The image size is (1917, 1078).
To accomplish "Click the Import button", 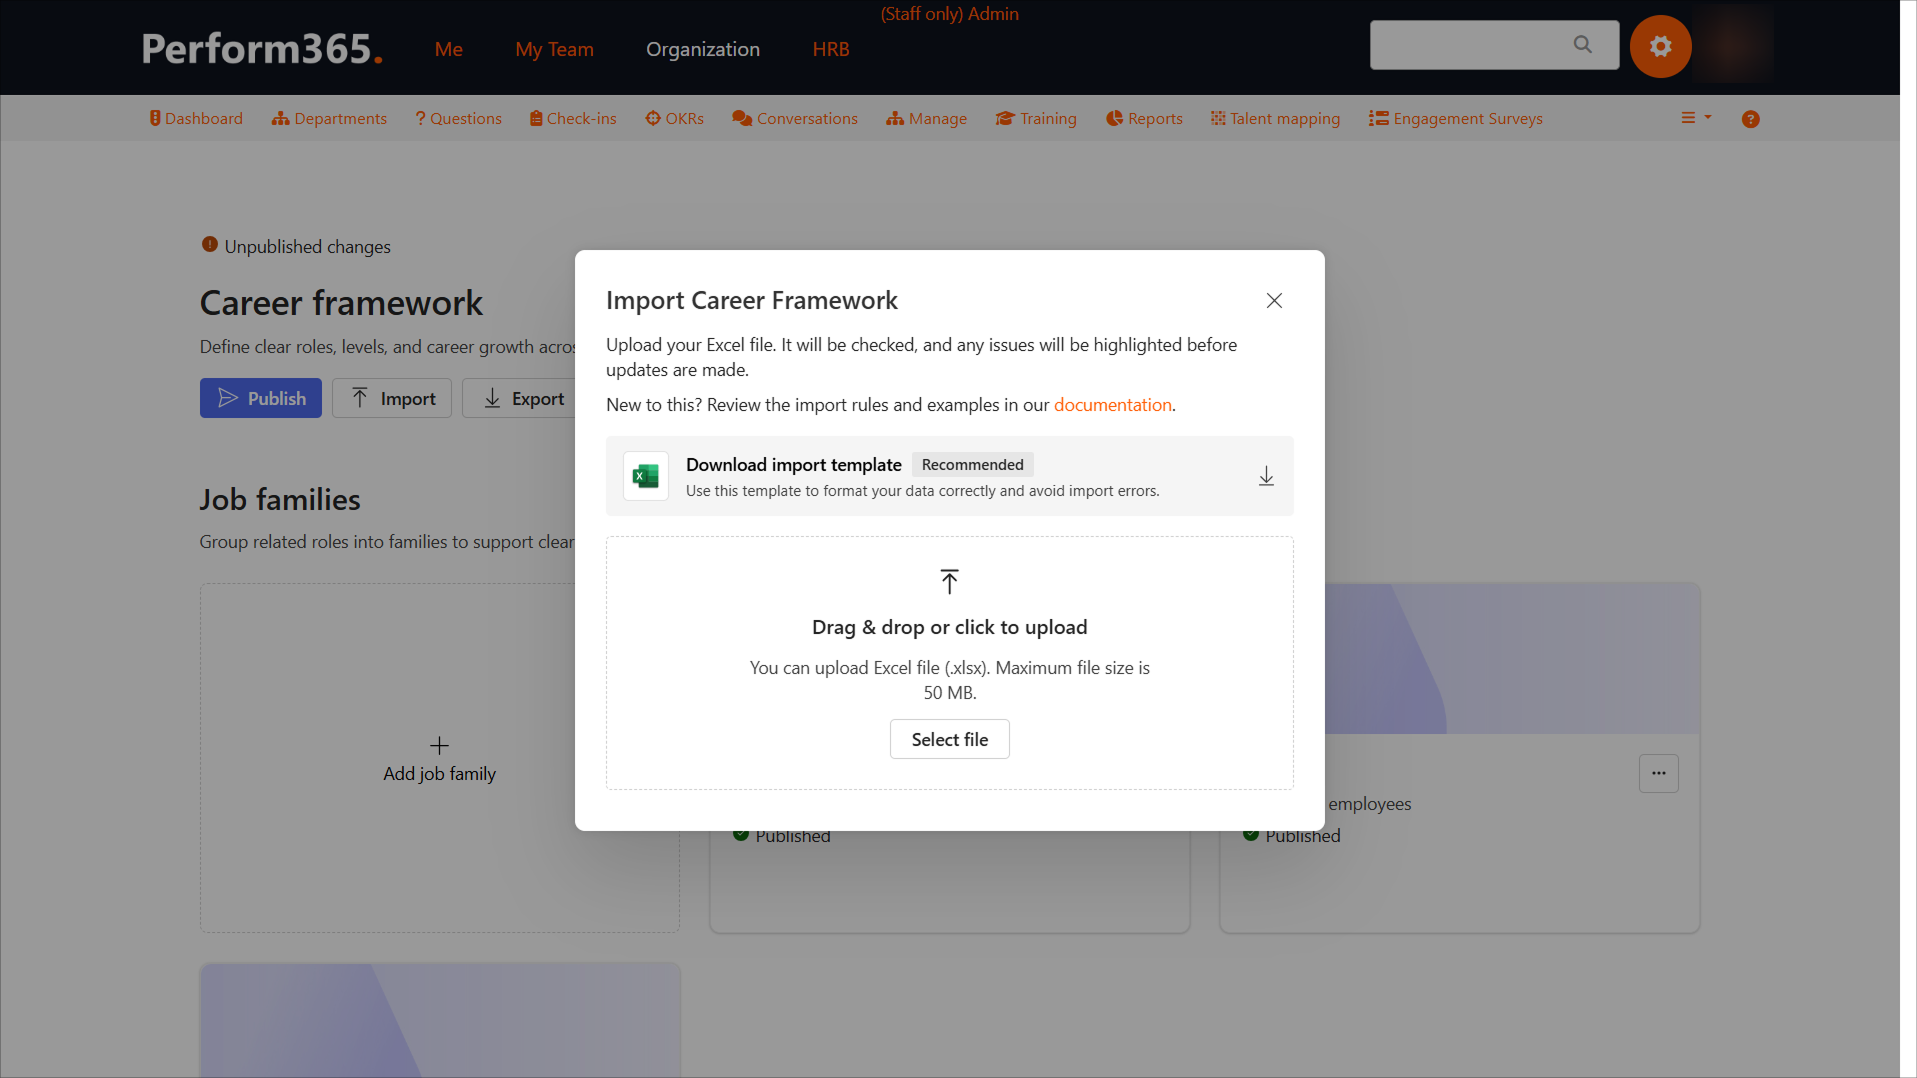I will [x=392, y=398].
